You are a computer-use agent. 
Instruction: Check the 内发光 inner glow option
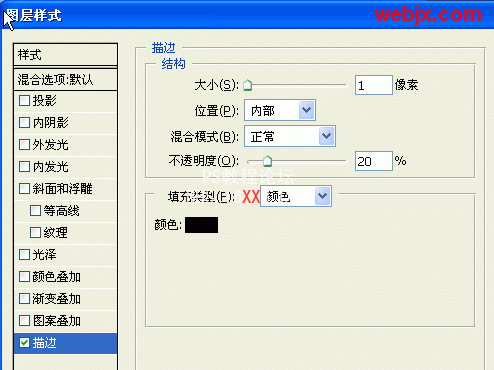[x=24, y=166]
